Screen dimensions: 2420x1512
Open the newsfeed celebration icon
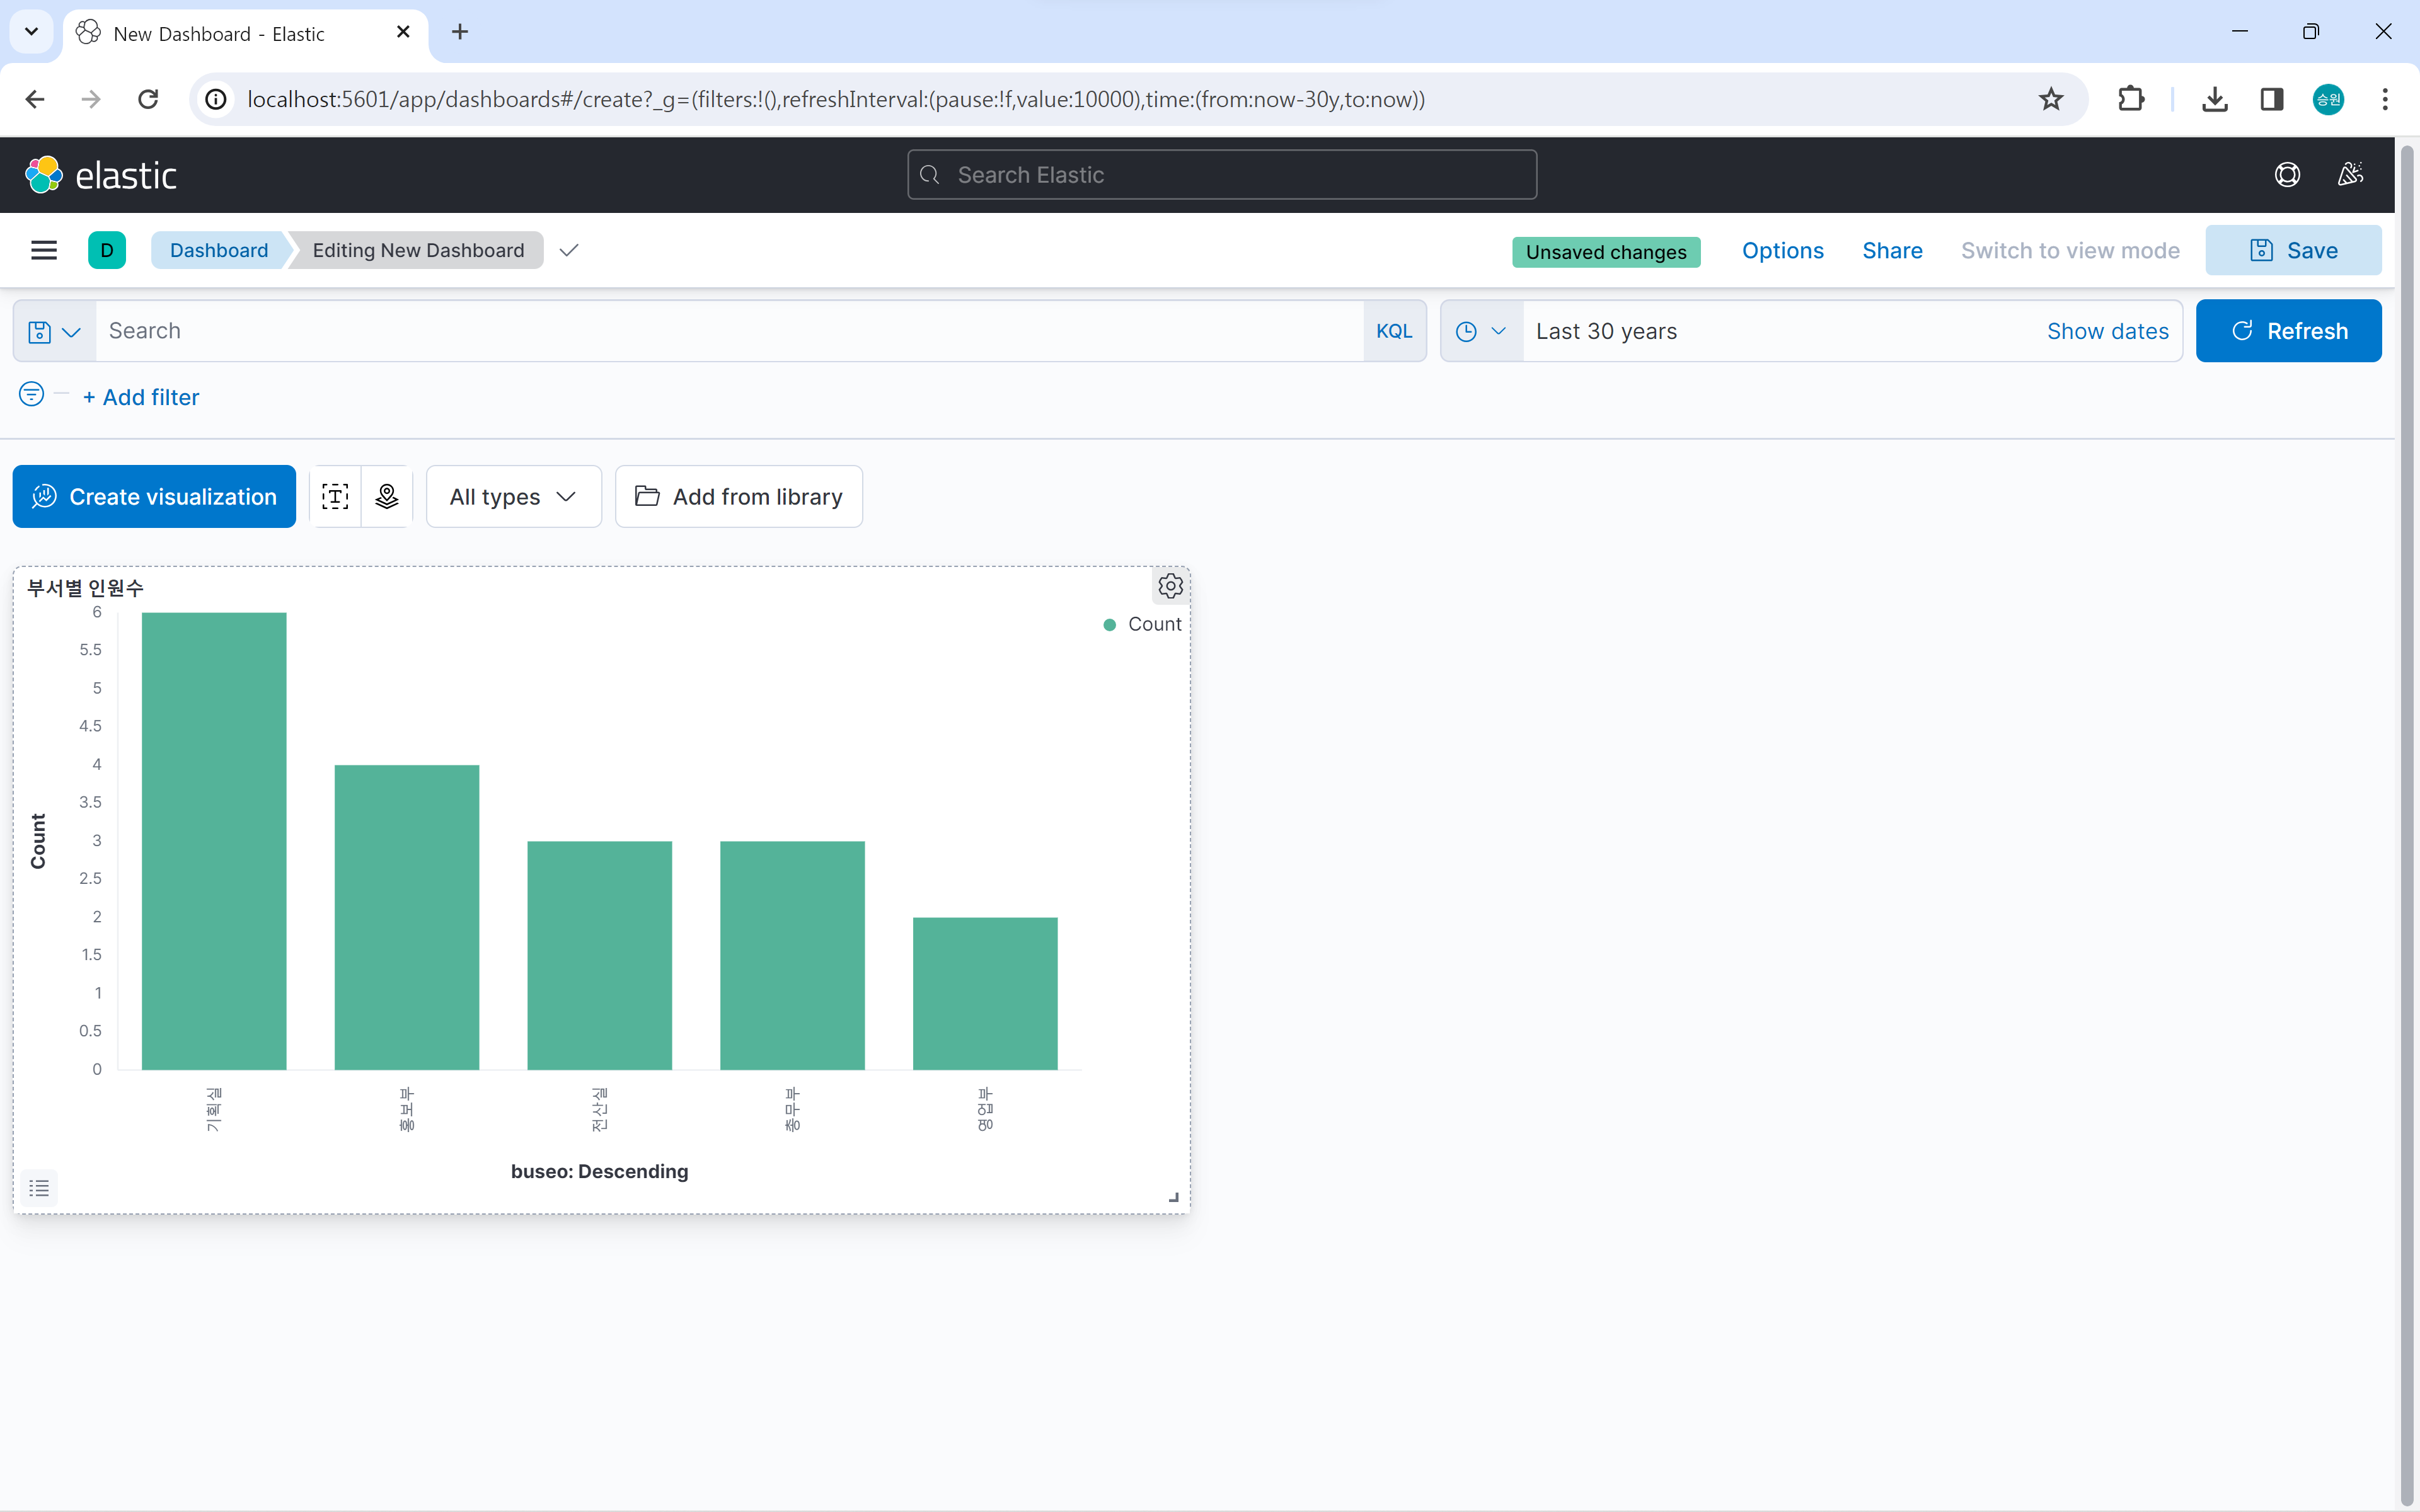click(2350, 175)
